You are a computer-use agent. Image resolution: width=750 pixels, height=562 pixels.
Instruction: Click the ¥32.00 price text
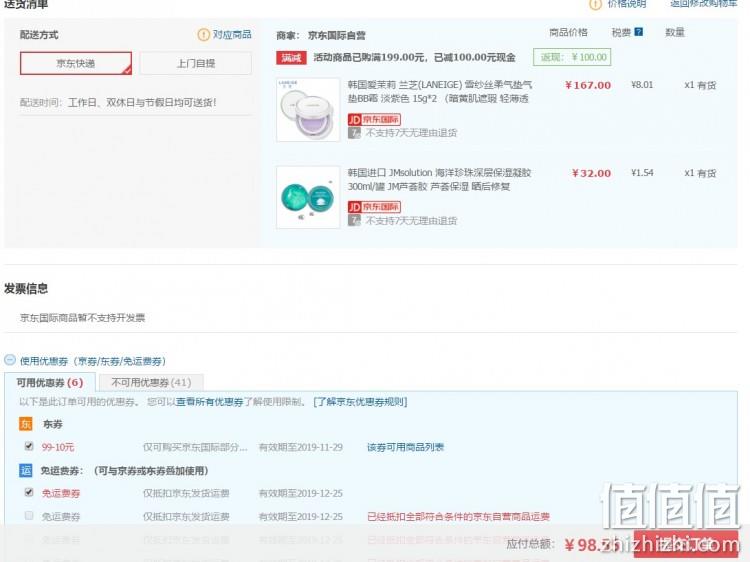click(591, 173)
